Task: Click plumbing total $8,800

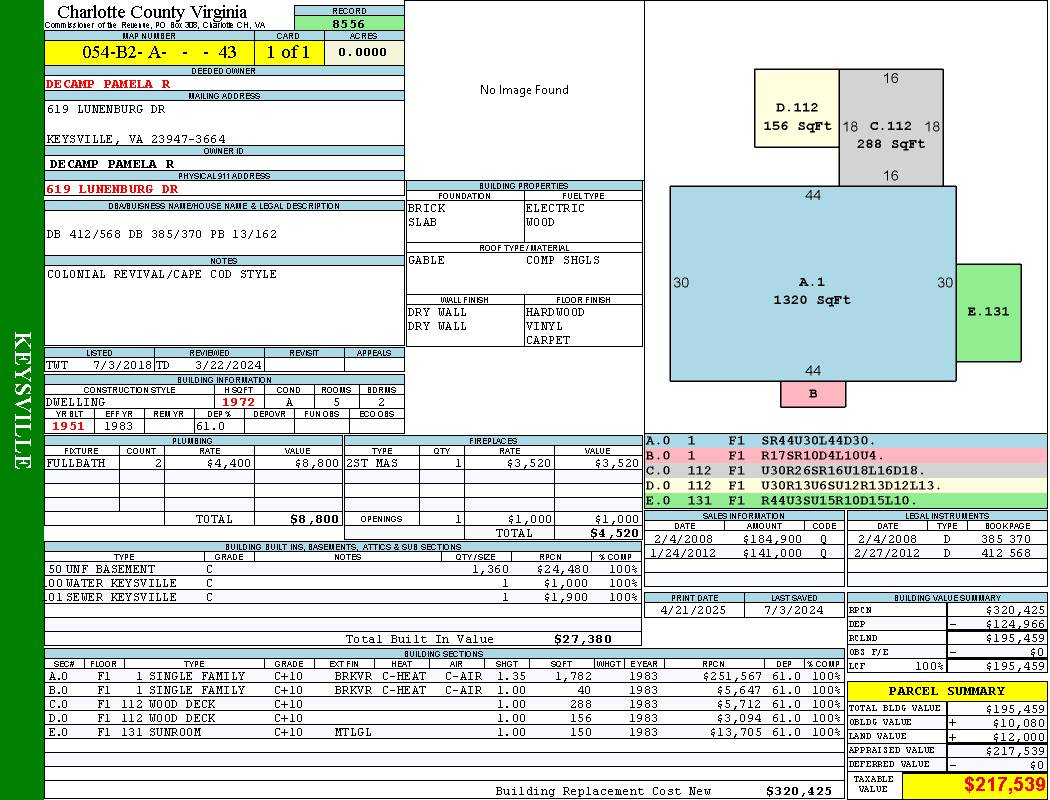Action: point(314,519)
